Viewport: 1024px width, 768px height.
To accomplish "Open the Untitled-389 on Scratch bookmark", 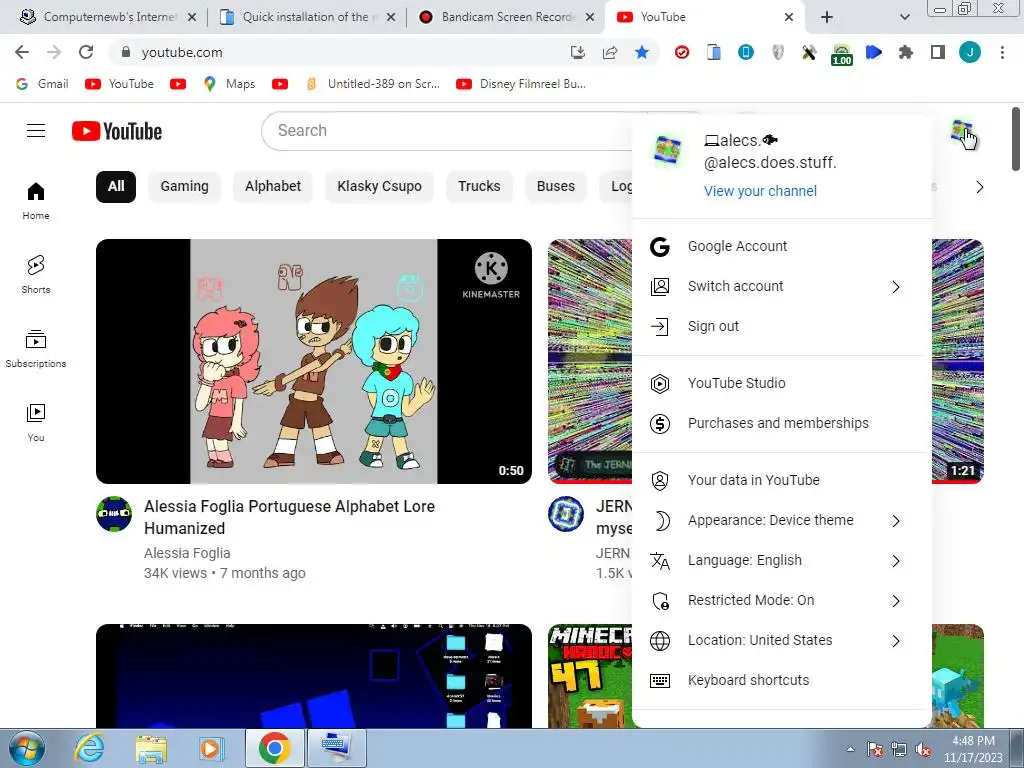I will point(374,84).
